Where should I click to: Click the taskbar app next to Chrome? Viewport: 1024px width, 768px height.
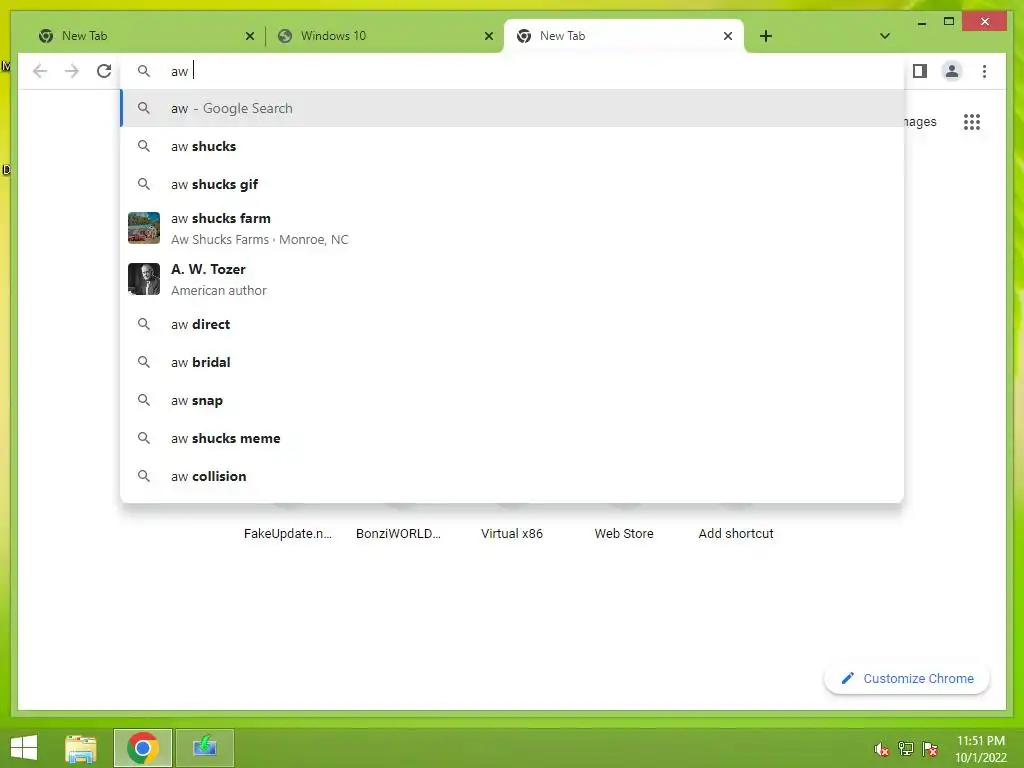(x=204, y=748)
